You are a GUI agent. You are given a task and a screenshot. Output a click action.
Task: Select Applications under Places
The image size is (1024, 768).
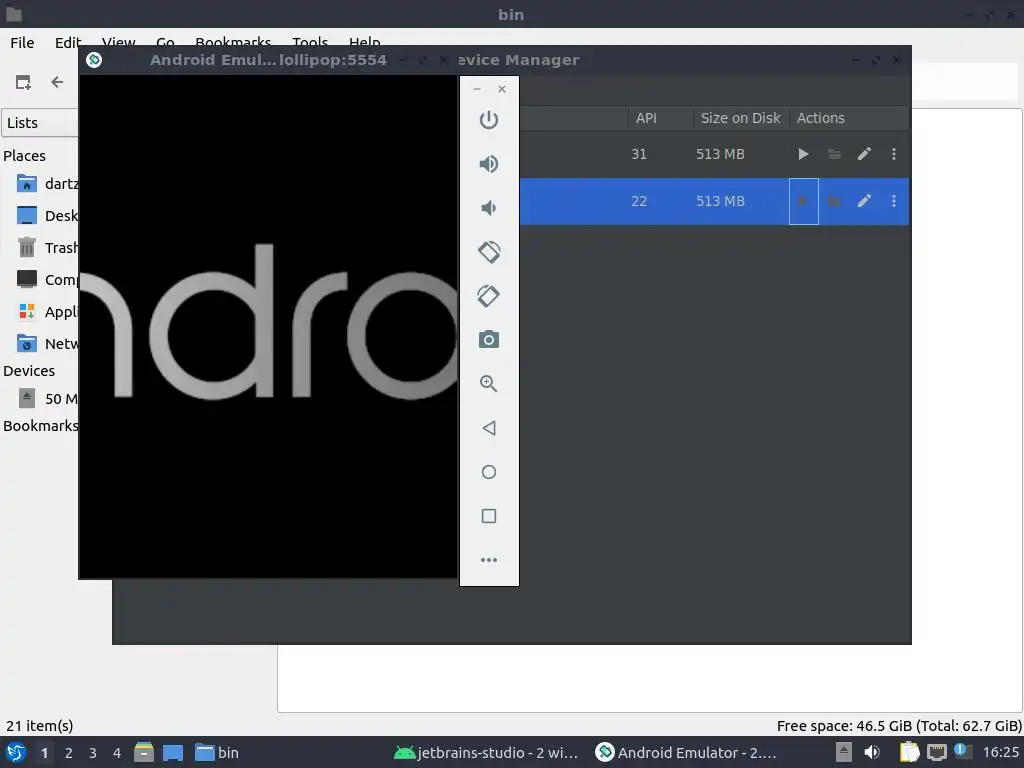pos(46,312)
